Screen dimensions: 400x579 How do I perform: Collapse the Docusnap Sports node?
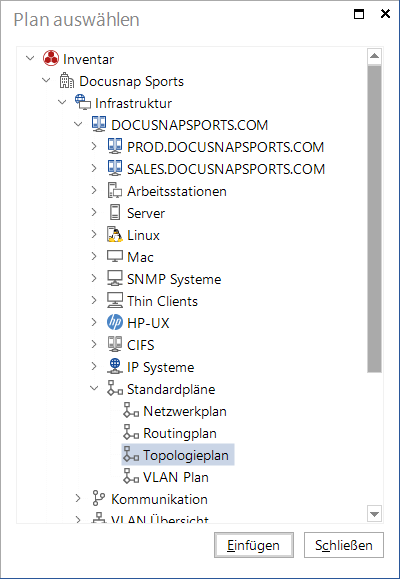pos(46,80)
